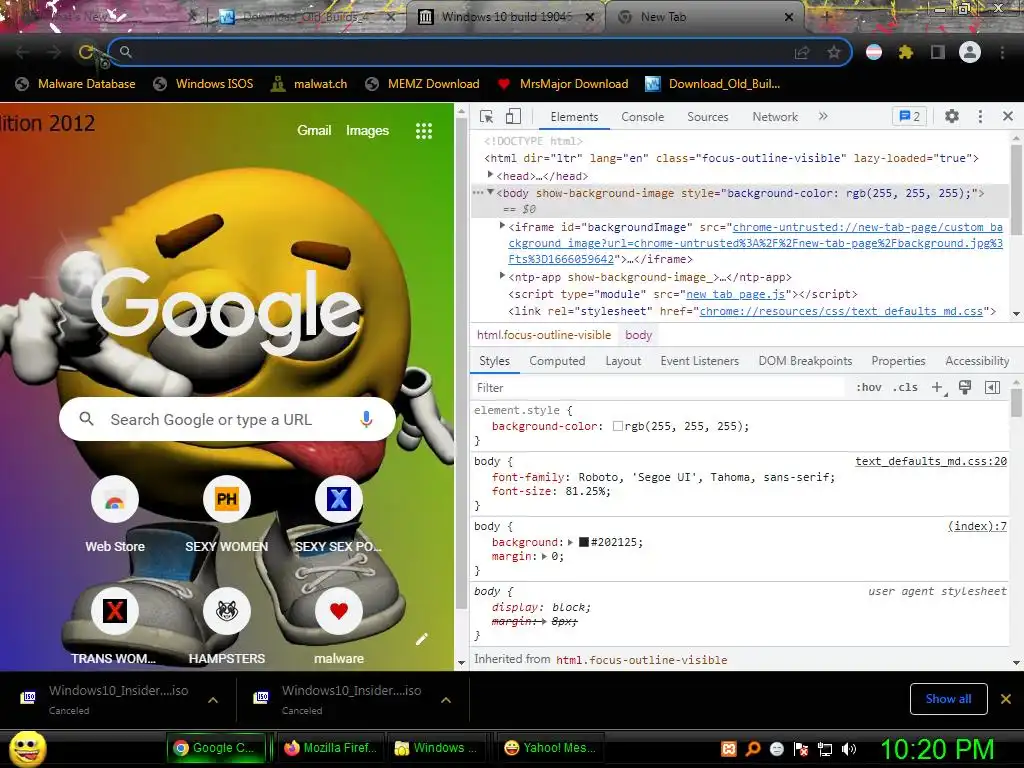Add a new style rule with plus
The height and width of the screenshot is (768, 1024).
pyautogui.click(x=937, y=387)
